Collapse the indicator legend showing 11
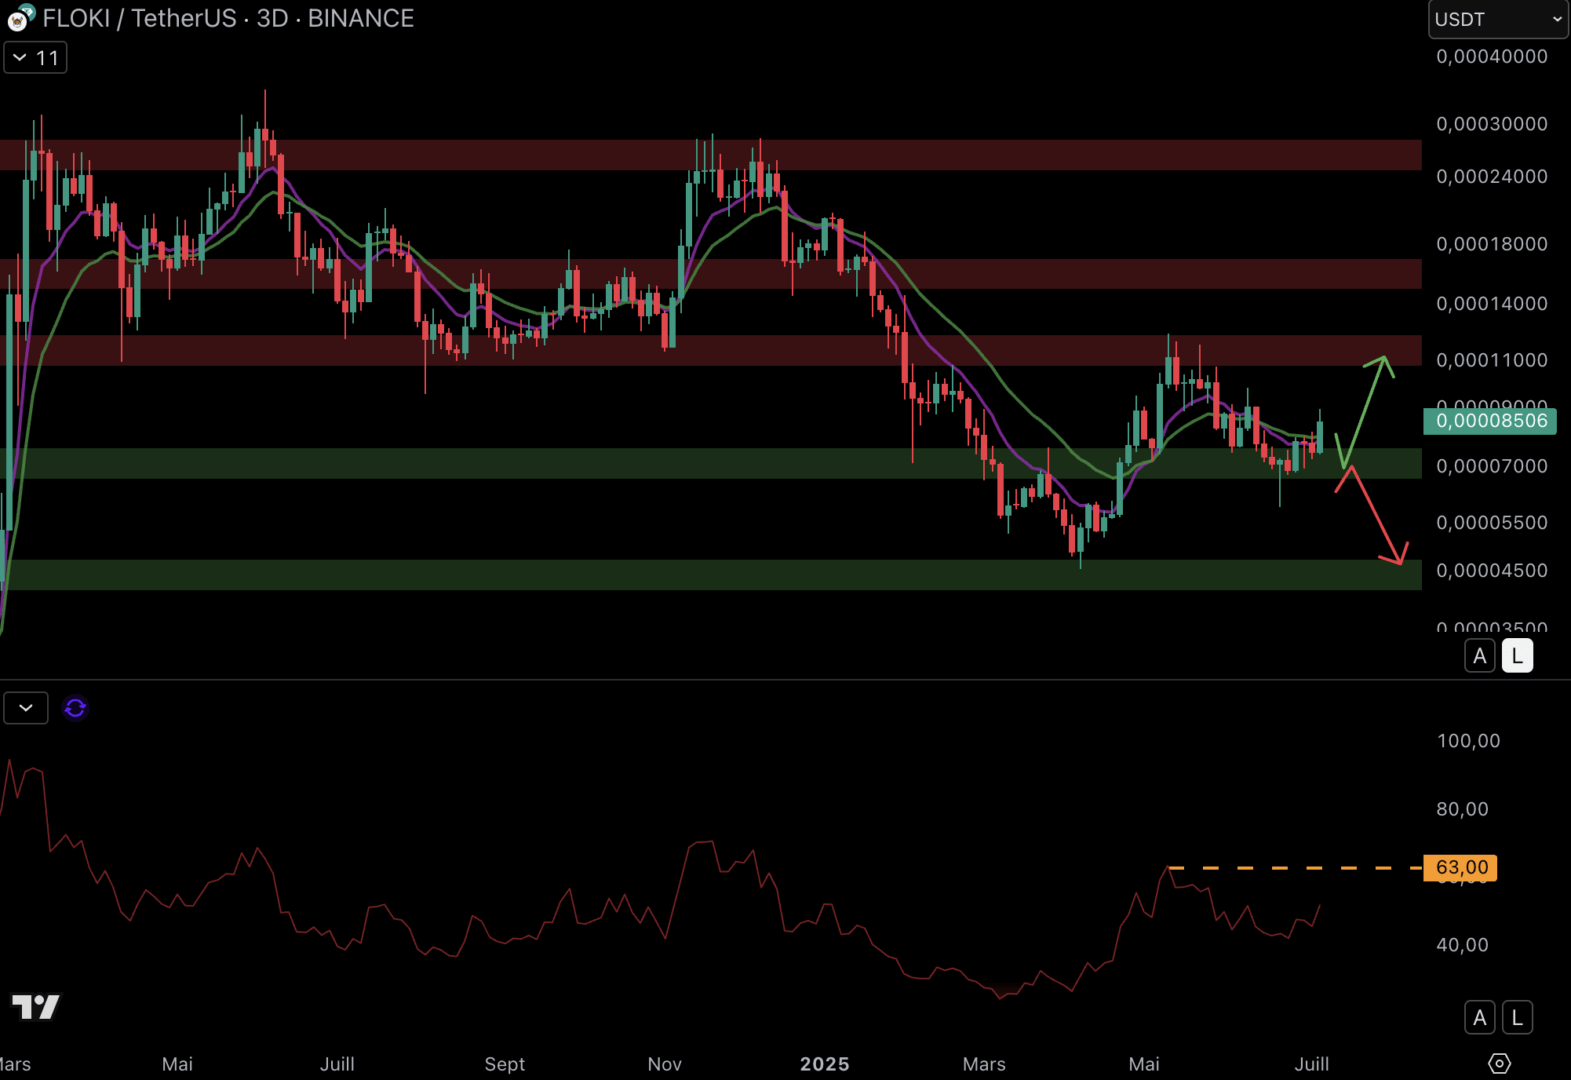The width and height of the screenshot is (1571, 1080). [35, 58]
